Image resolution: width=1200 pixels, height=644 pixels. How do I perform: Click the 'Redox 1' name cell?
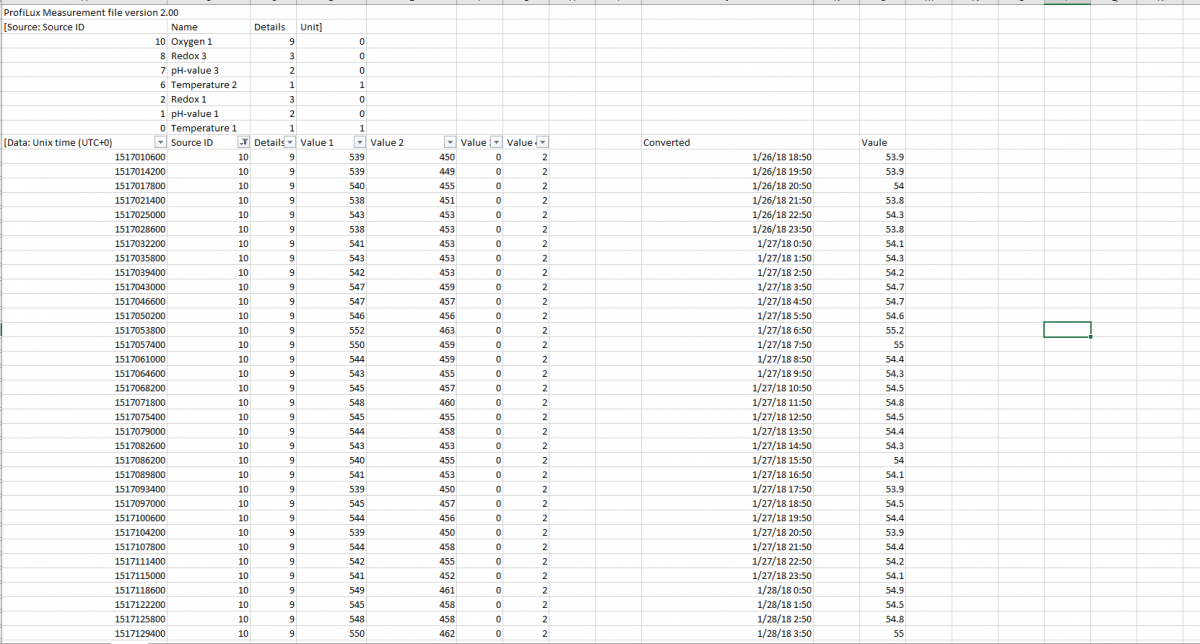(x=209, y=100)
